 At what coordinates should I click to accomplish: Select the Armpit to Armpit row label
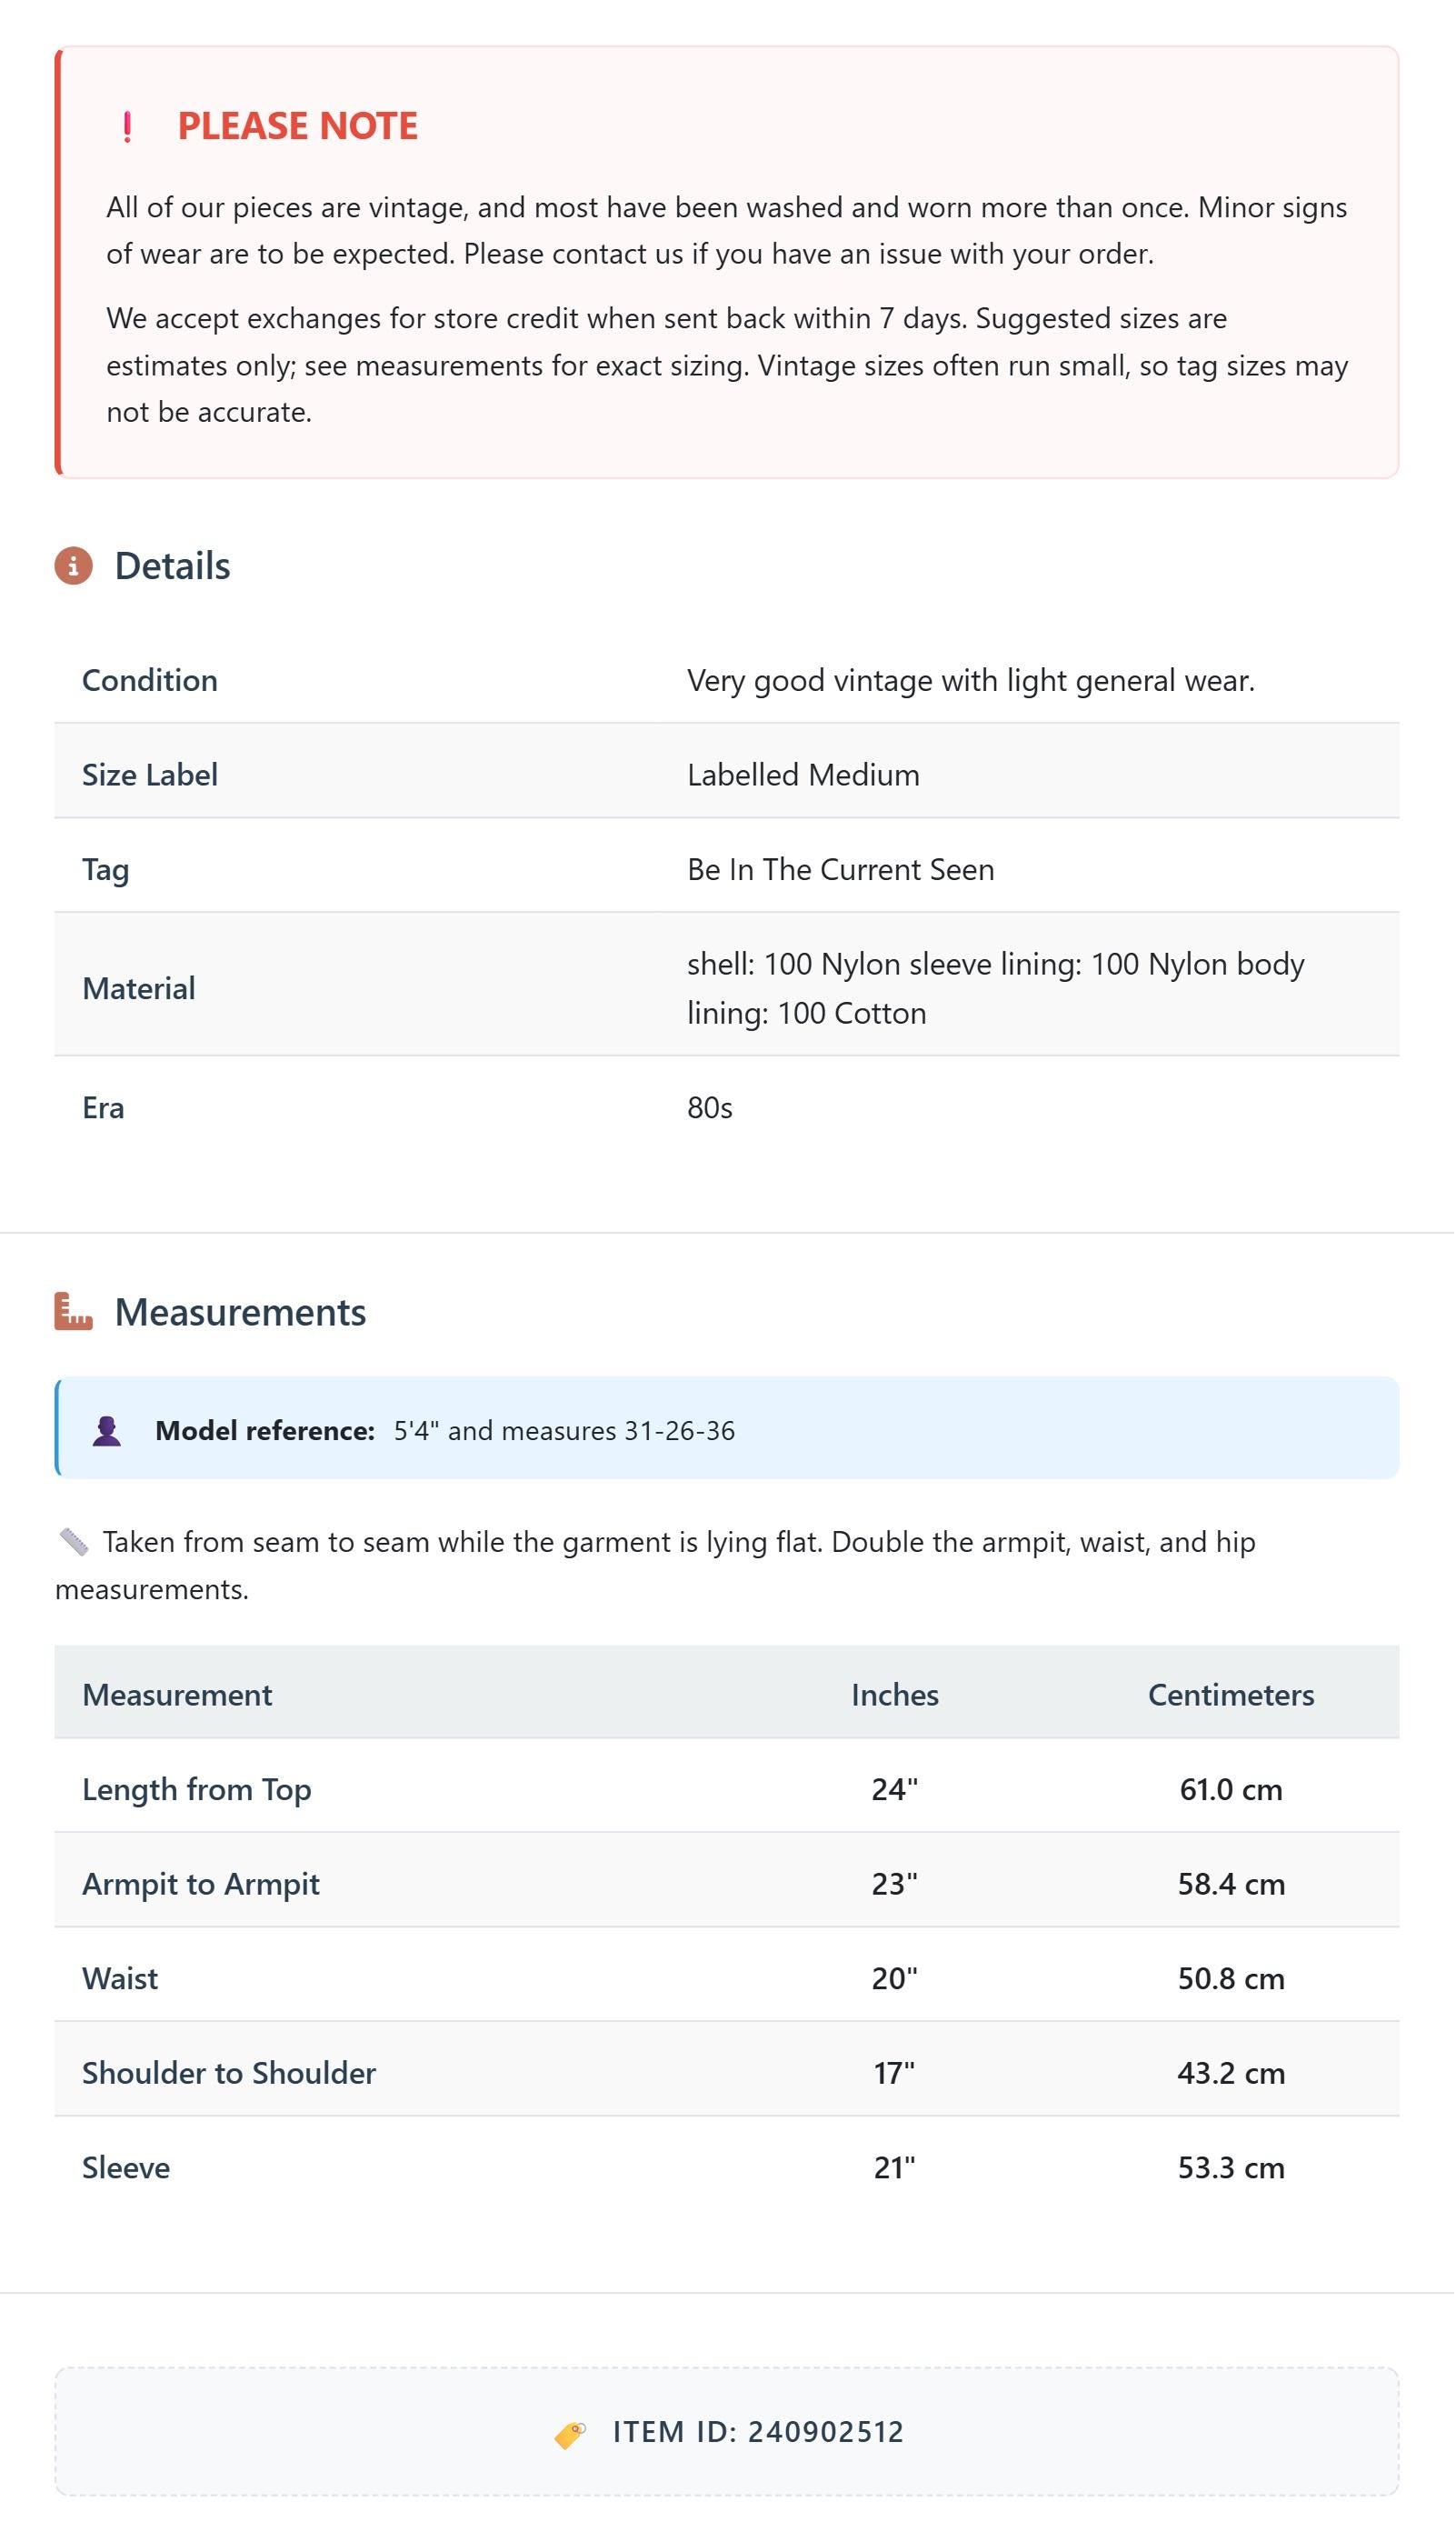click(x=201, y=1884)
